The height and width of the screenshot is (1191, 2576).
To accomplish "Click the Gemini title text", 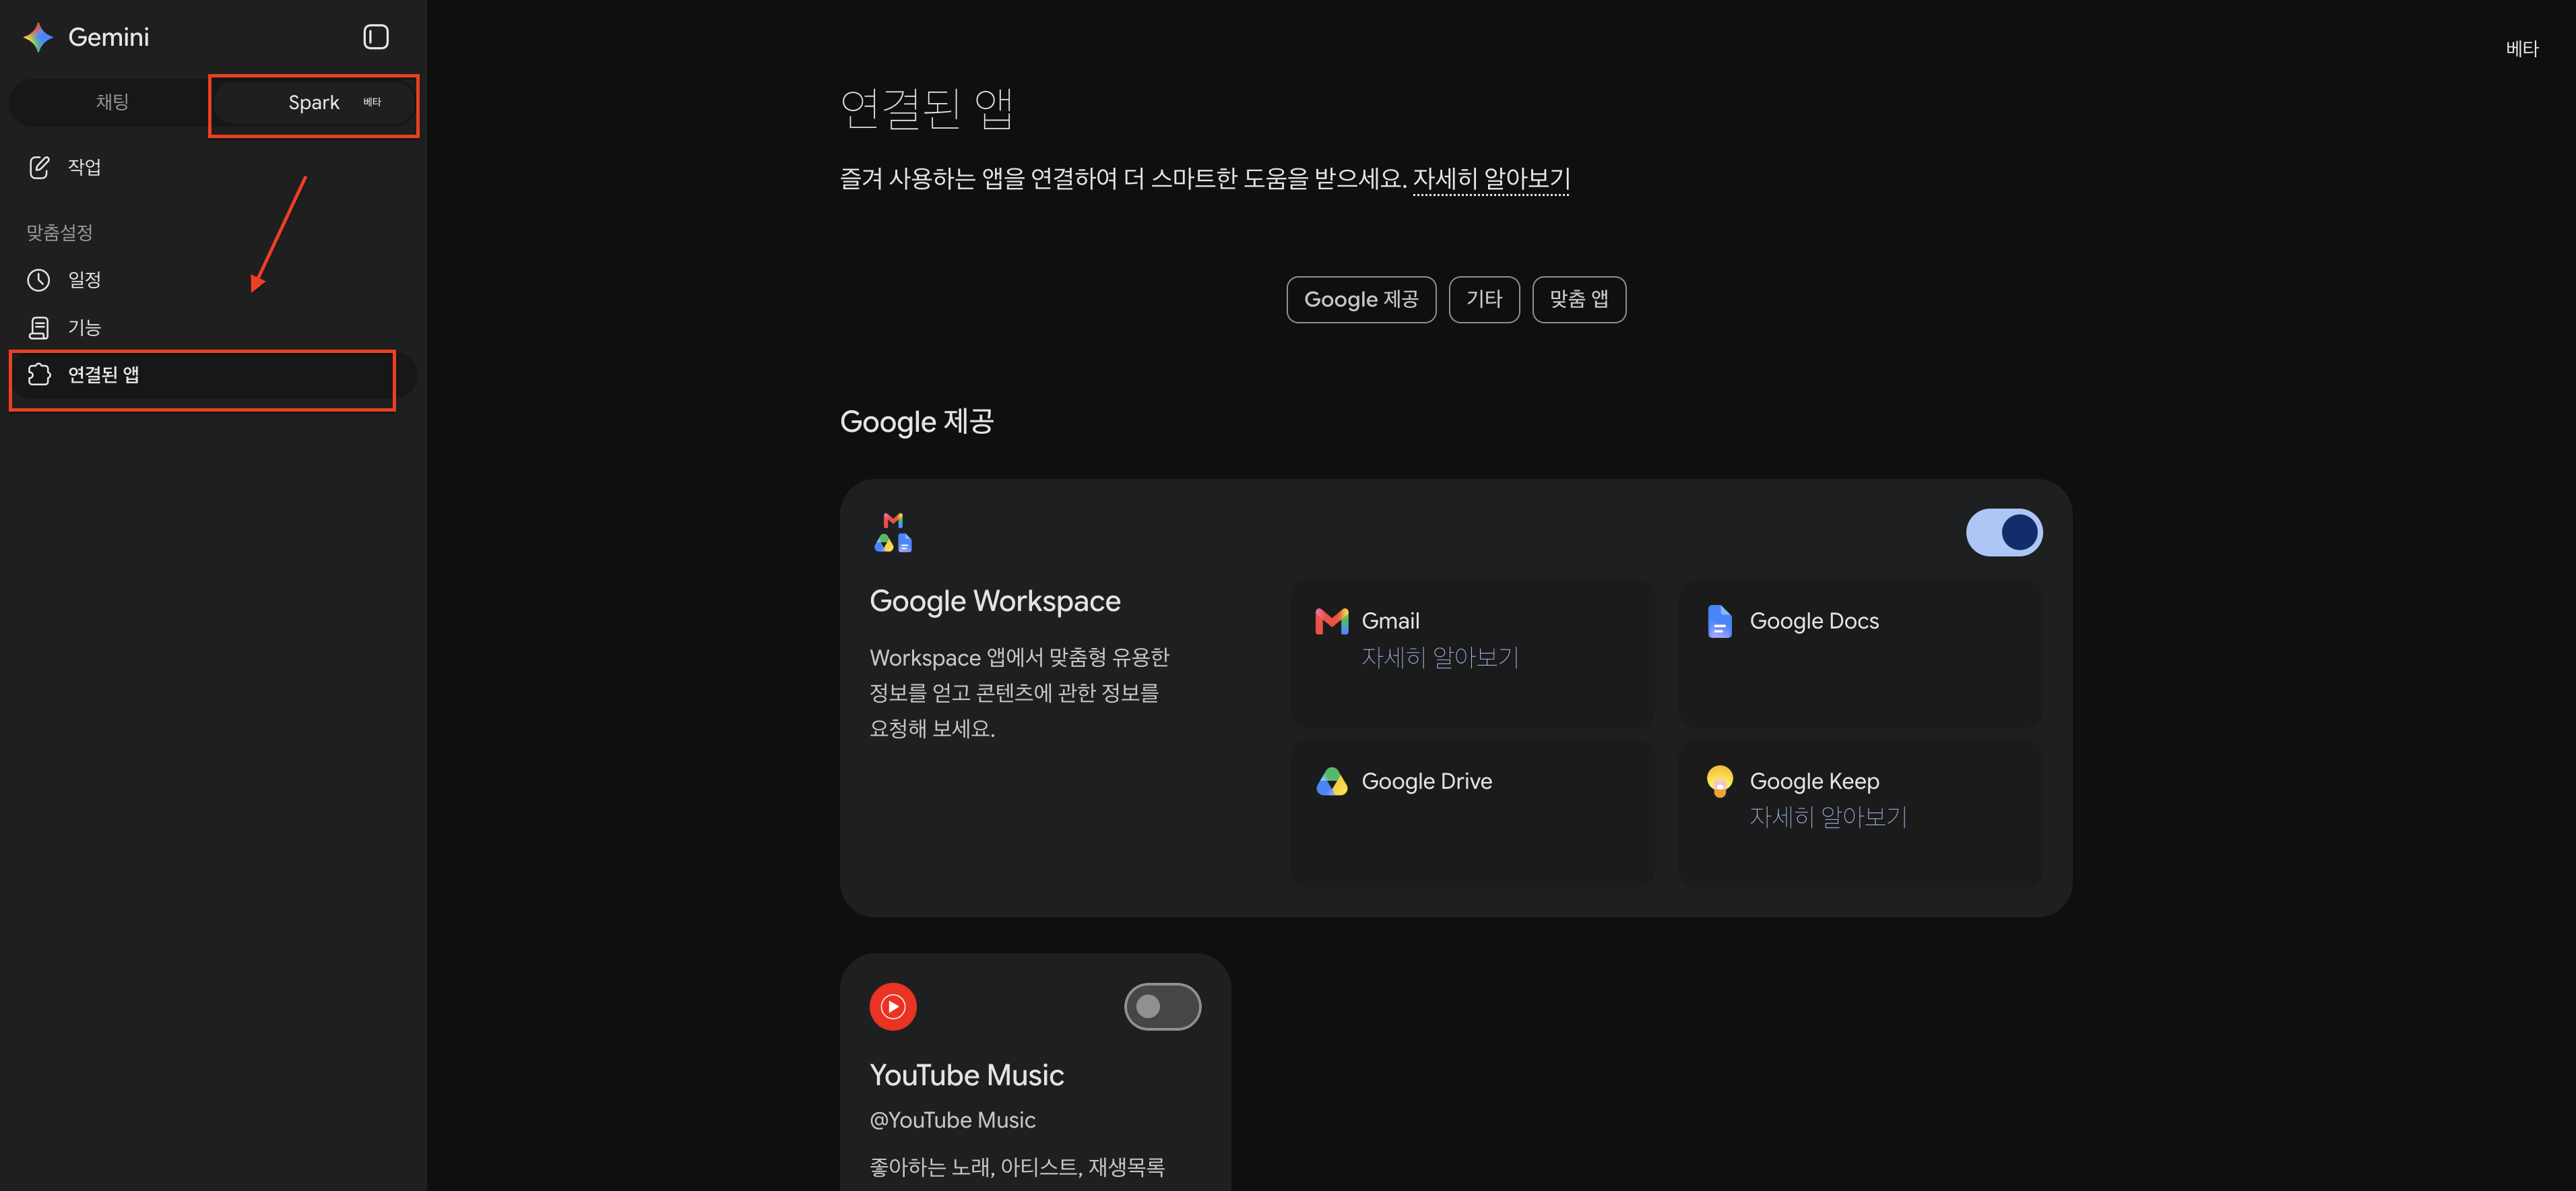I will coord(108,37).
